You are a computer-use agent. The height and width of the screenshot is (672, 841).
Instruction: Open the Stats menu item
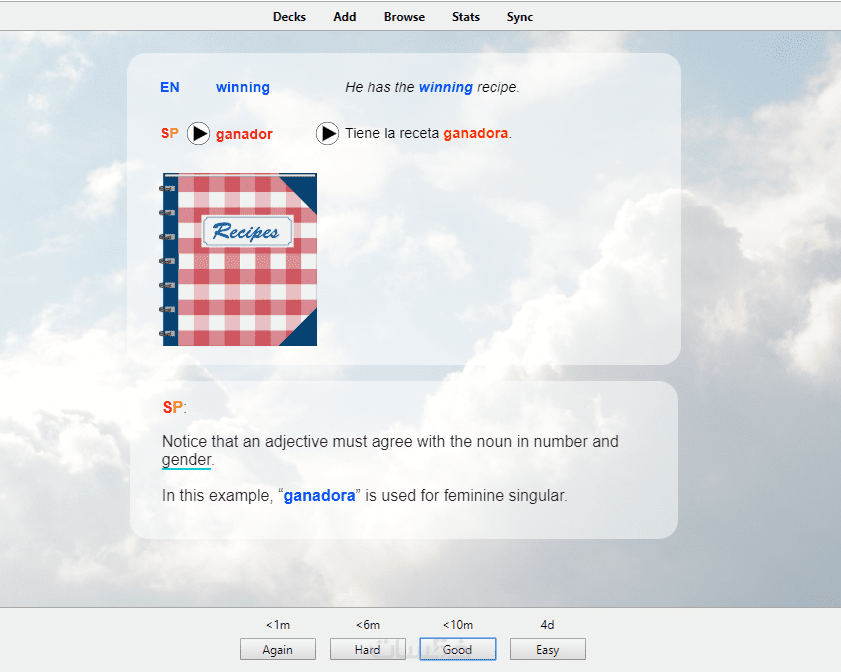pyautogui.click(x=466, y=17)
